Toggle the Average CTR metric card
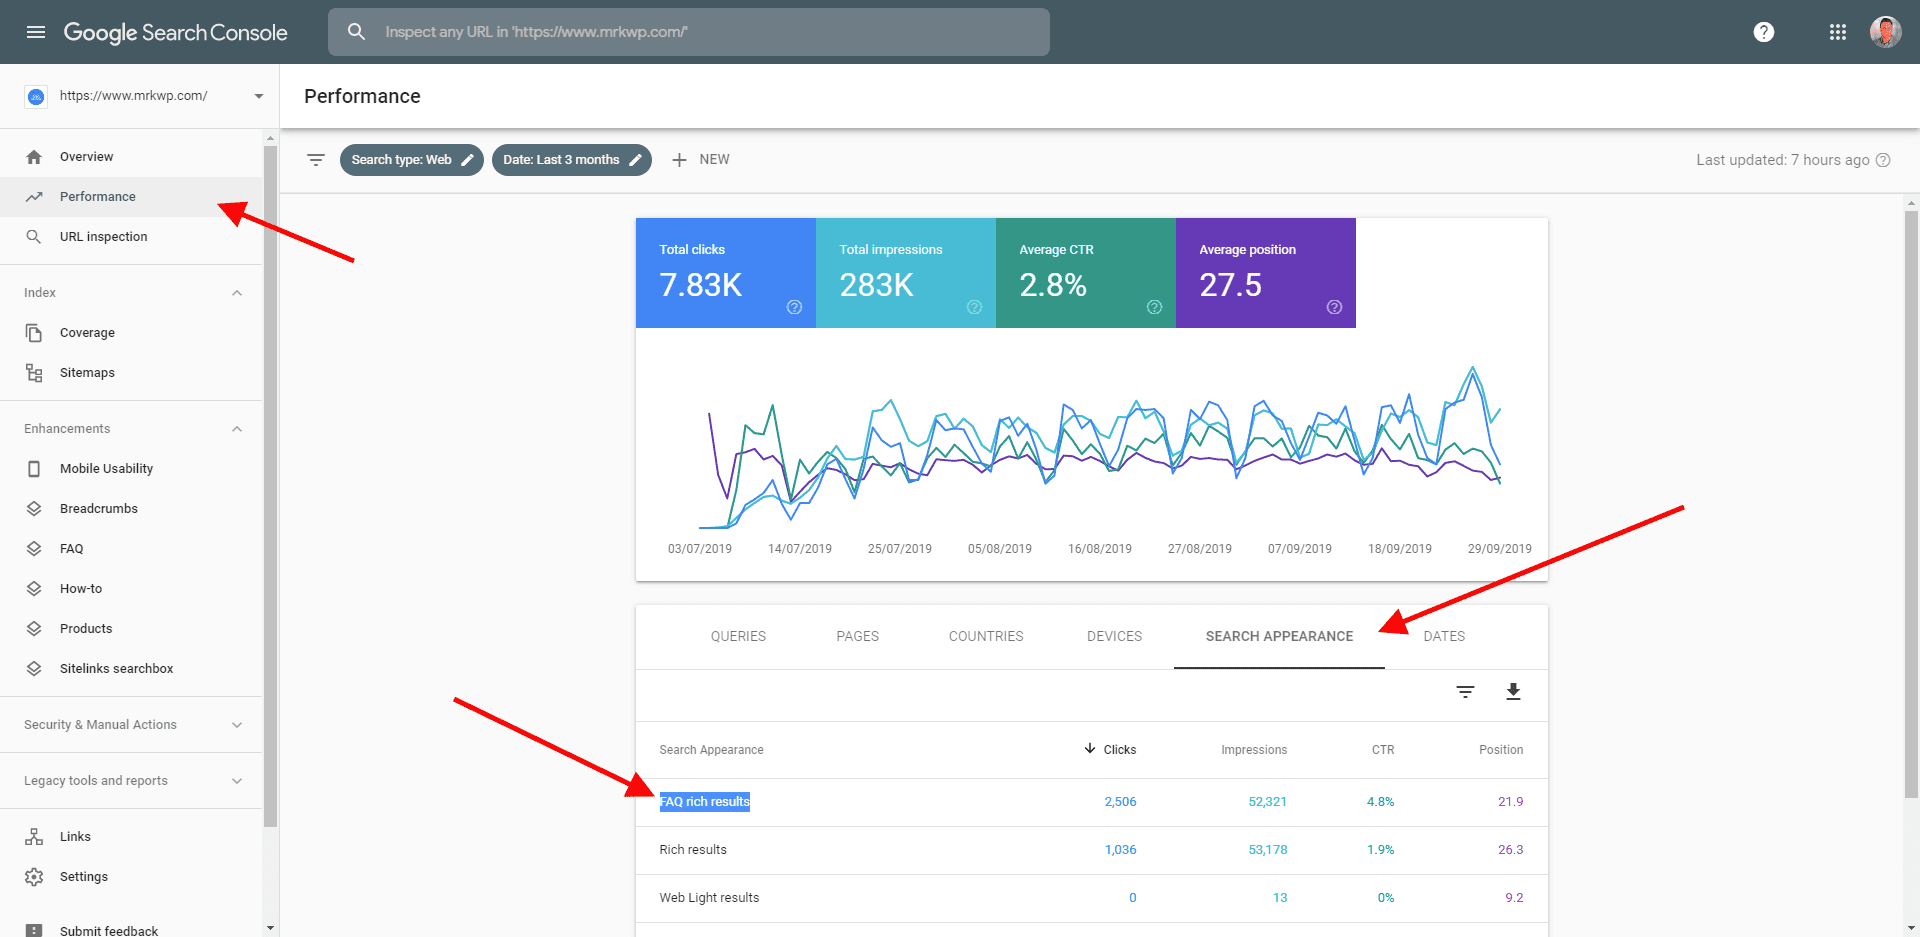Screen dimensions: 1920x937 [x=1086, y=273]
